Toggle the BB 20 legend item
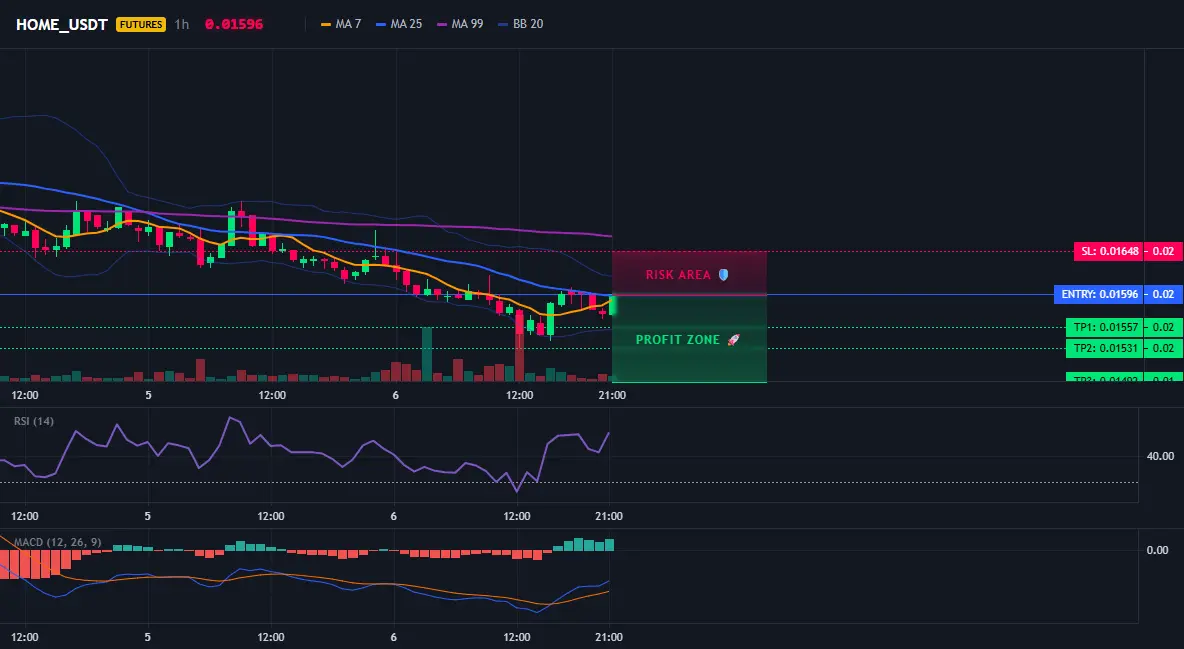Image resolution: width=1184 pixels, height=649 pixels. (x=520, y=24)
